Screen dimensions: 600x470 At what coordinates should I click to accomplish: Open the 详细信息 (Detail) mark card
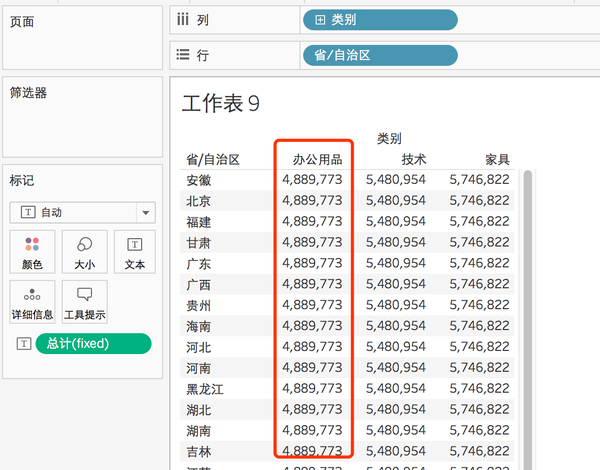click(32, 302)
